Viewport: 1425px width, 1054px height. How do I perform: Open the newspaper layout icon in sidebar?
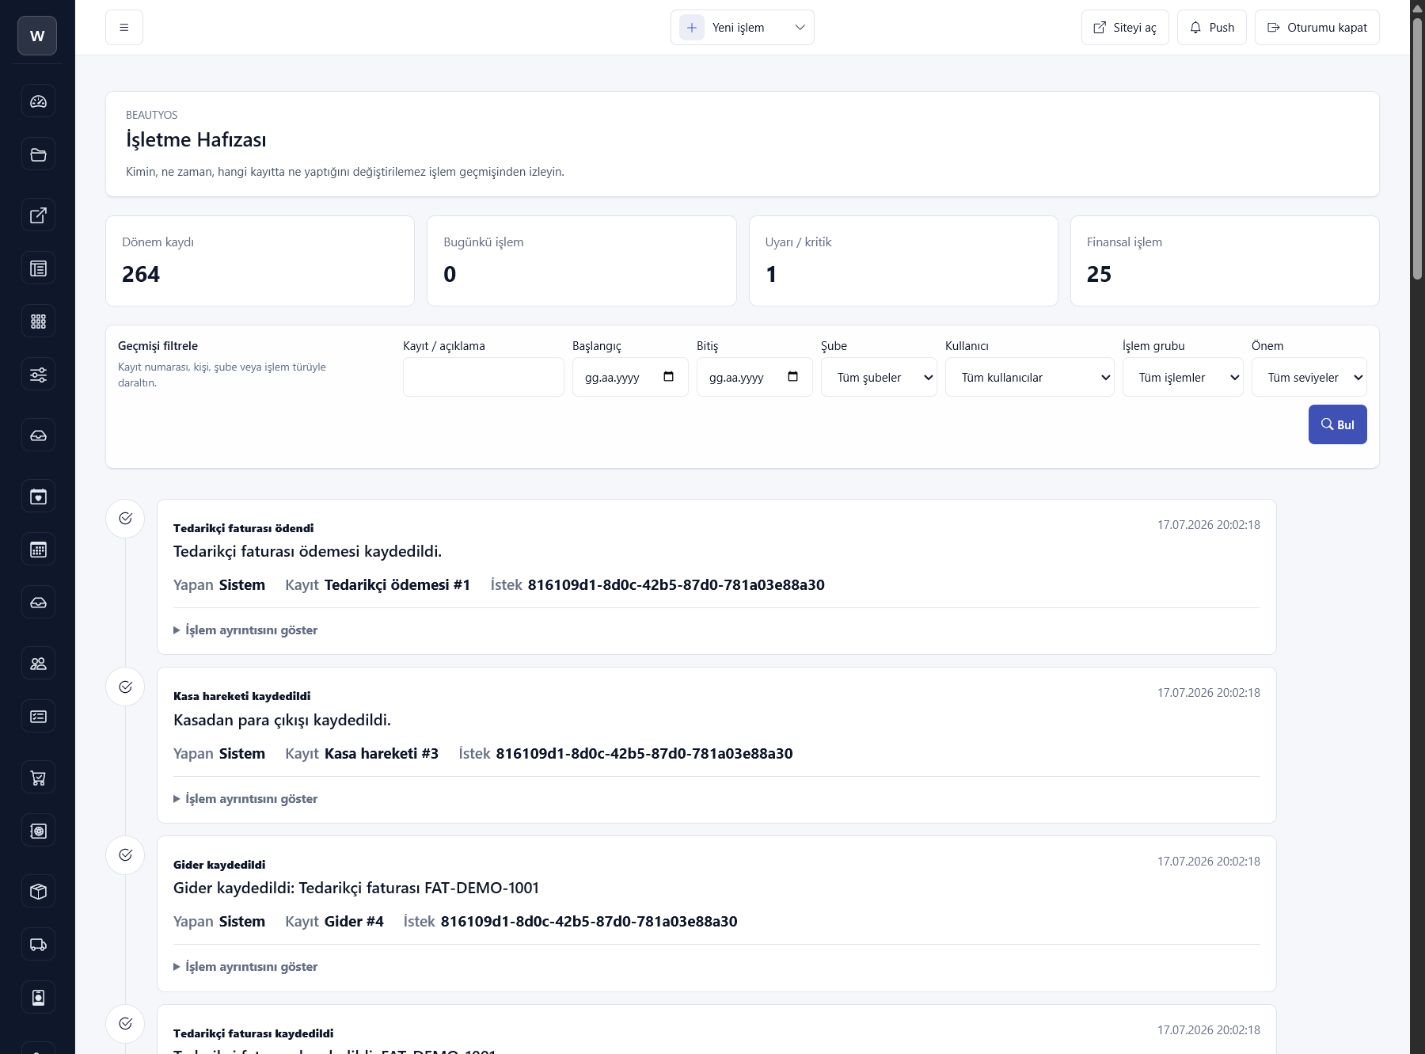(x=38, y=268)
